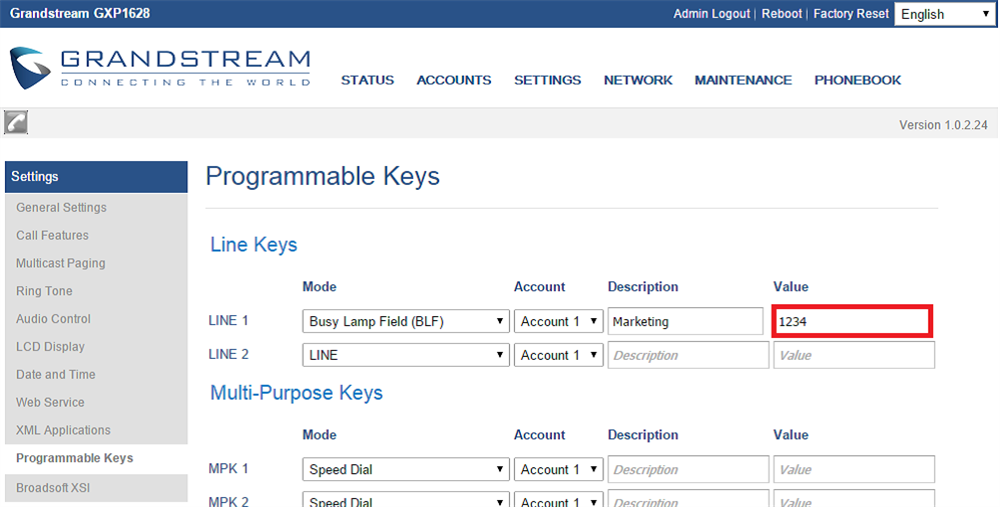This screenshot has width=1000, height=507.
Task: Open Ring Tone settings
Action: pyautogui.click(x=44, y=291)
